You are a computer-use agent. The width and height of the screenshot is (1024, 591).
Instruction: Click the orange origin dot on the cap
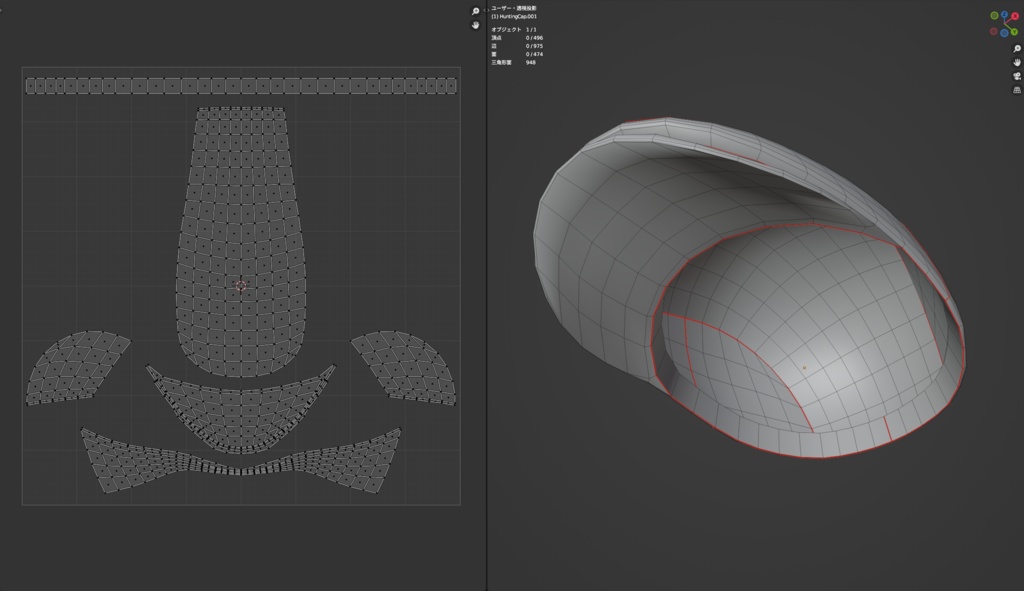point(804,368)
